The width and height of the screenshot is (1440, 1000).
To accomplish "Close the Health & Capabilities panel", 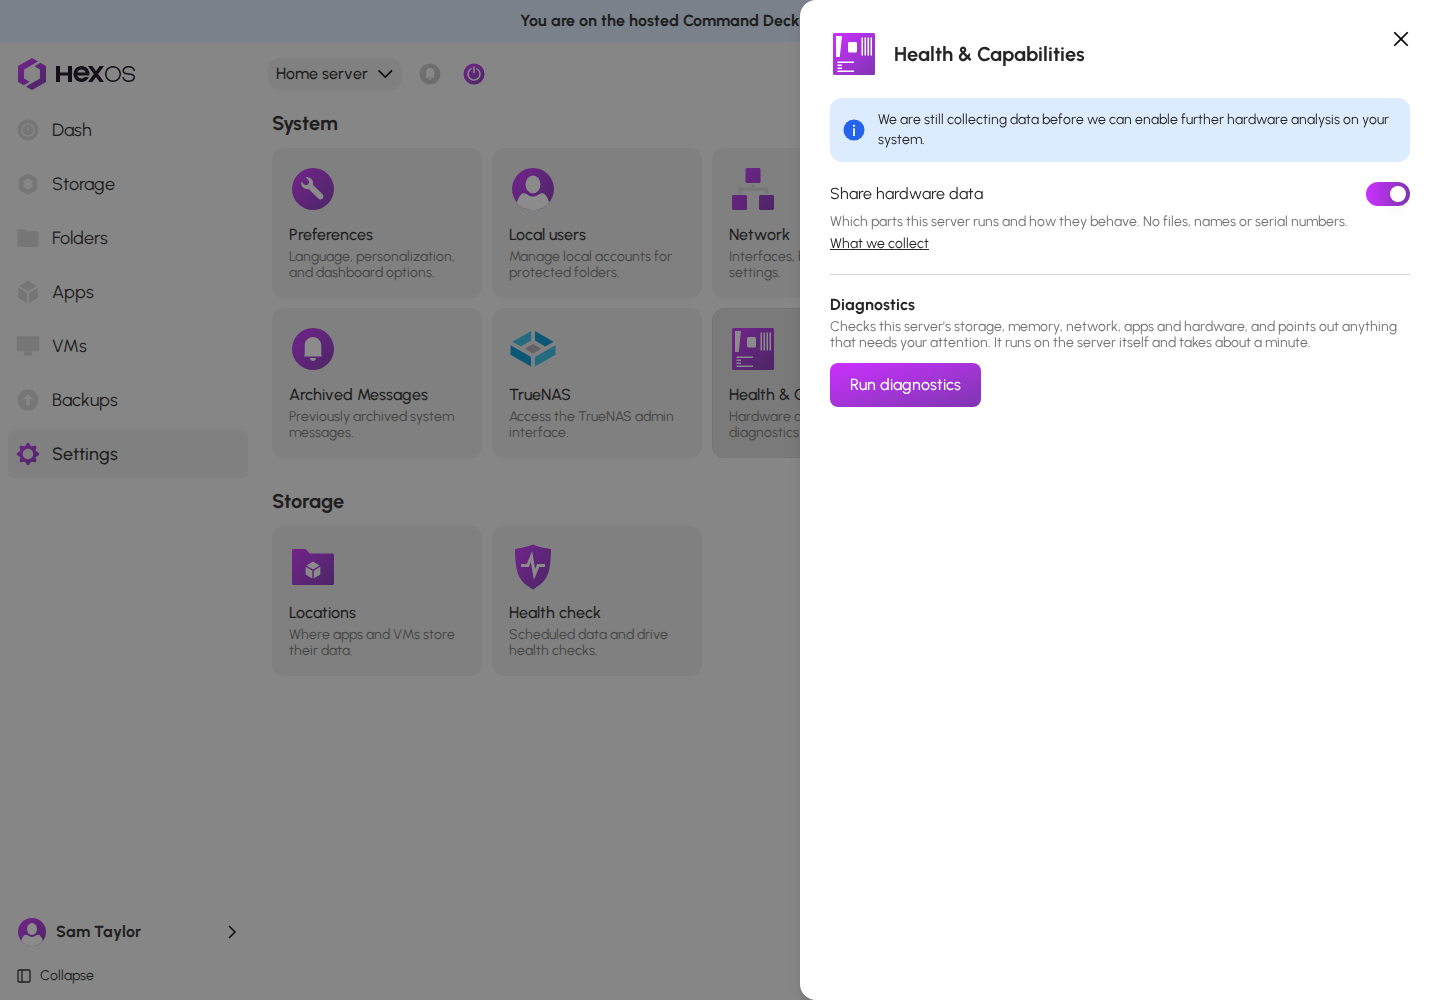I will click(1401, 39).
